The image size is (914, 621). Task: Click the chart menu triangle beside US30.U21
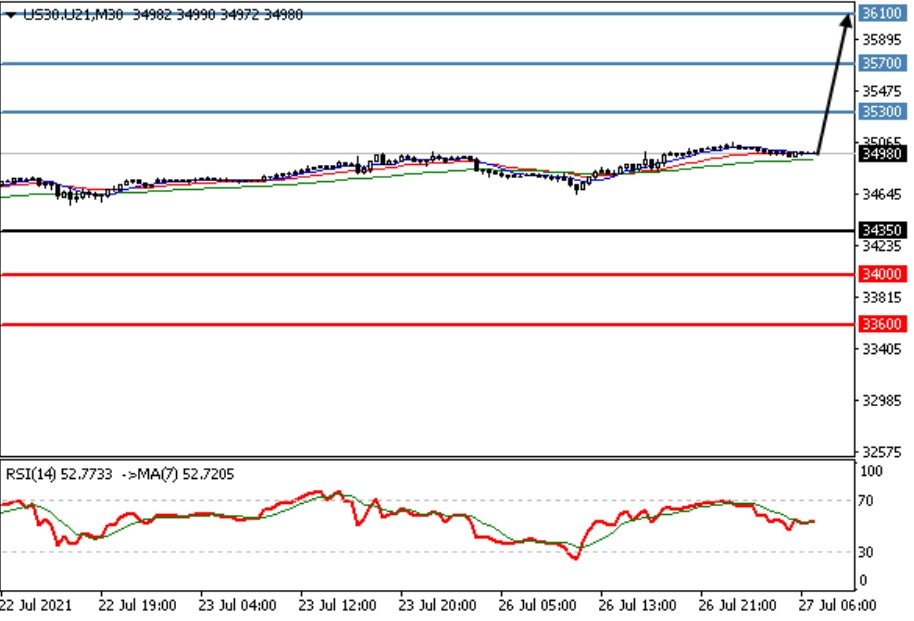click(11, 15)
